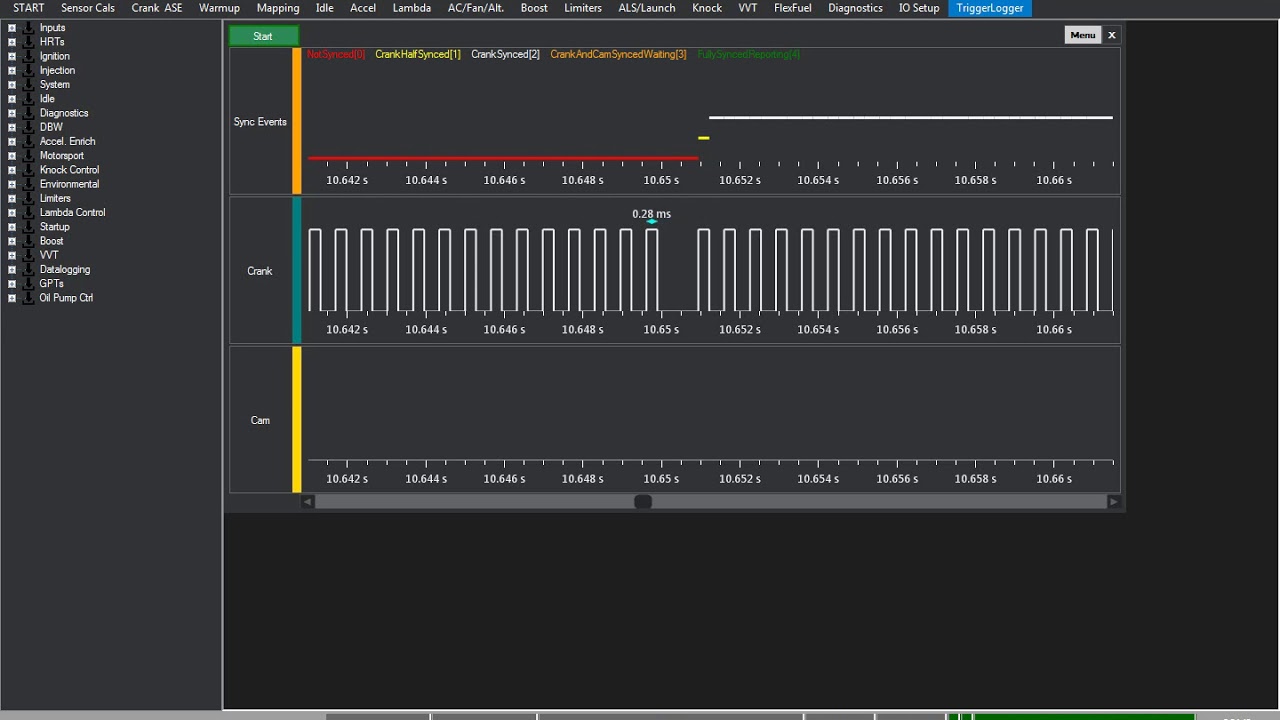Click the Diagnostics tree download icon
Image resolution: width=1280 pixels, height=720 pixels.
pos(27,113)
